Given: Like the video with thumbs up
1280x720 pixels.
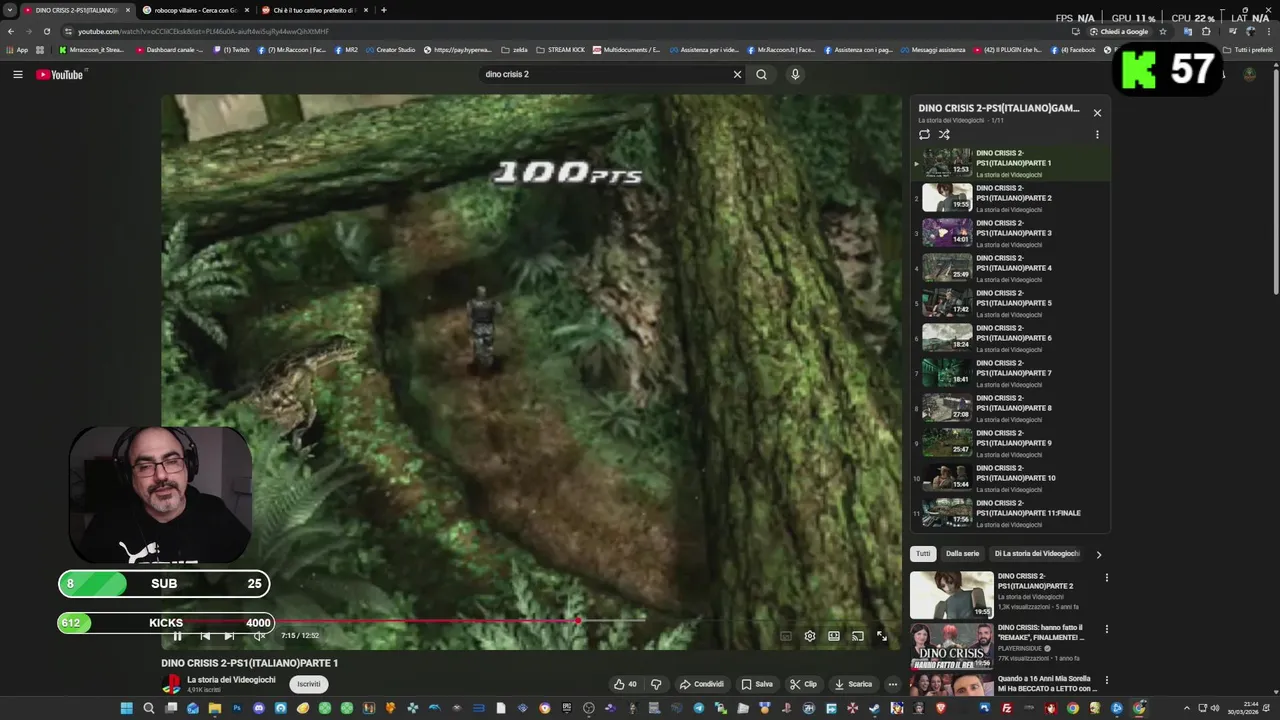Looking at the screenshot, I should point(625,684).
